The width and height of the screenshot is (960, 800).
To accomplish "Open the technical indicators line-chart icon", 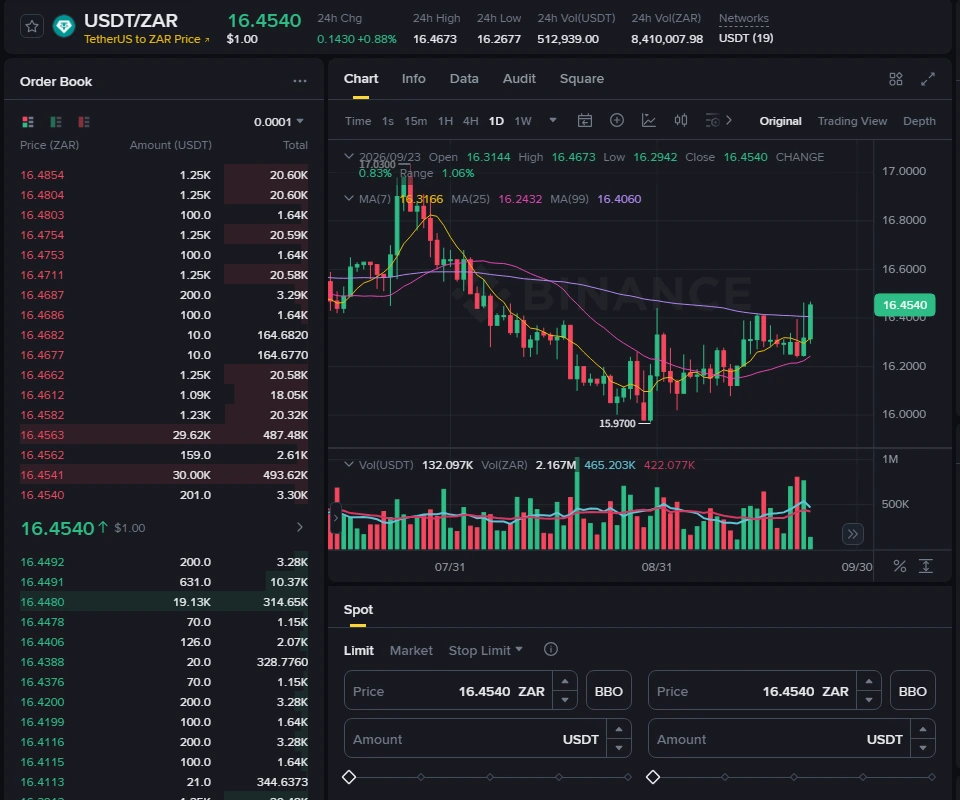I will coord(648,121).
